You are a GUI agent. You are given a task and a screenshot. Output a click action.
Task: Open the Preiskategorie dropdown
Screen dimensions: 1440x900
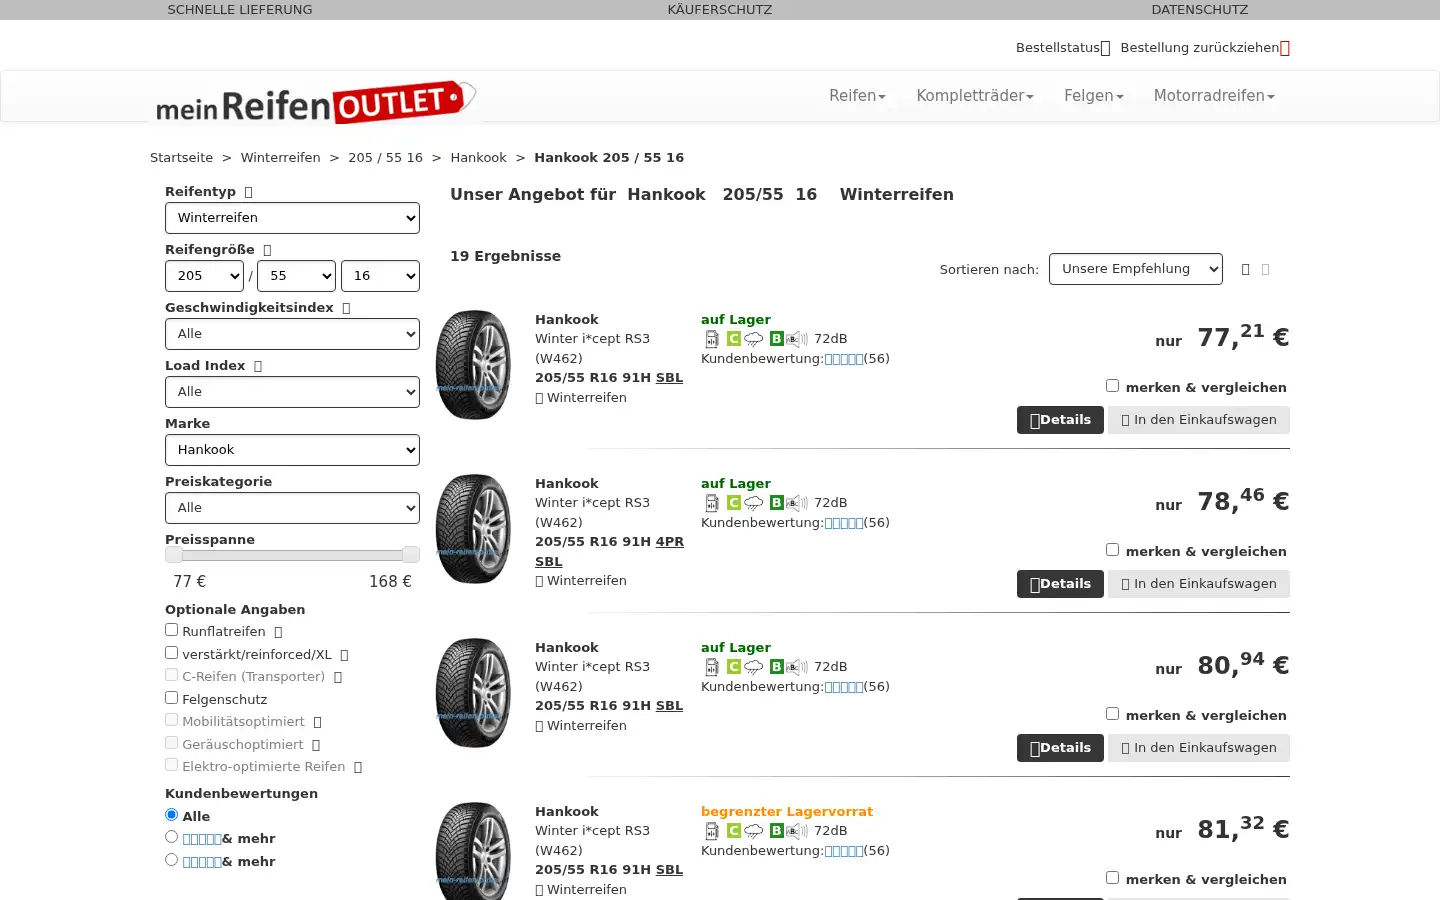[292, 508]
